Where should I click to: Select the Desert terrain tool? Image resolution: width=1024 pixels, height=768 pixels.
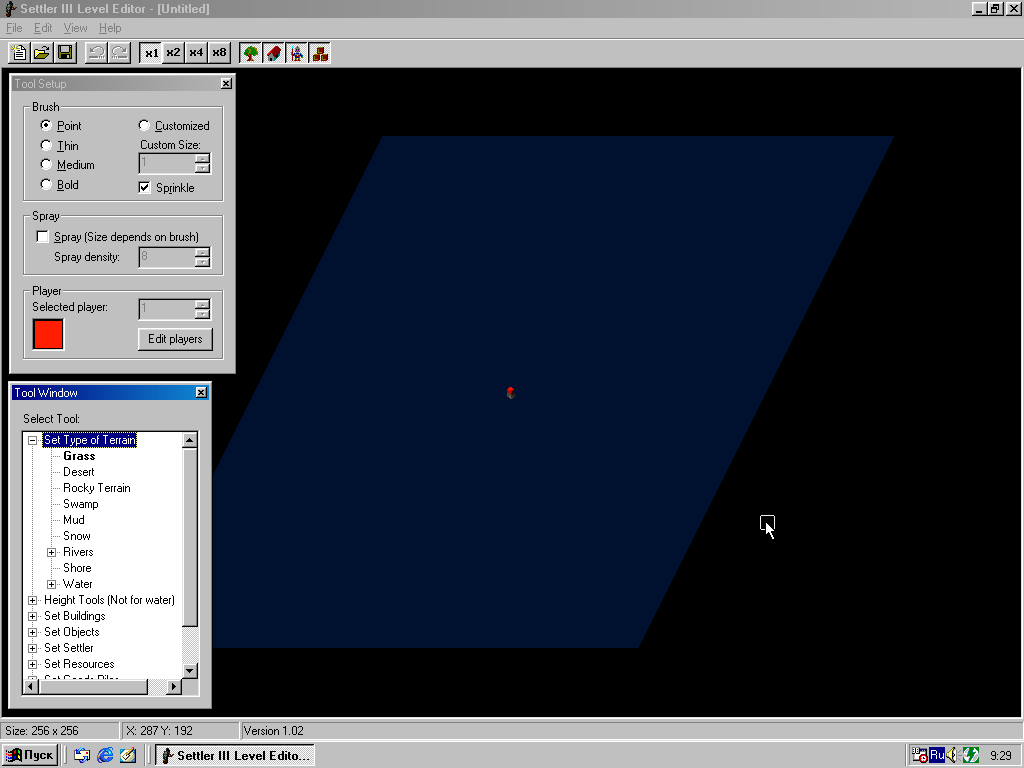78,472
